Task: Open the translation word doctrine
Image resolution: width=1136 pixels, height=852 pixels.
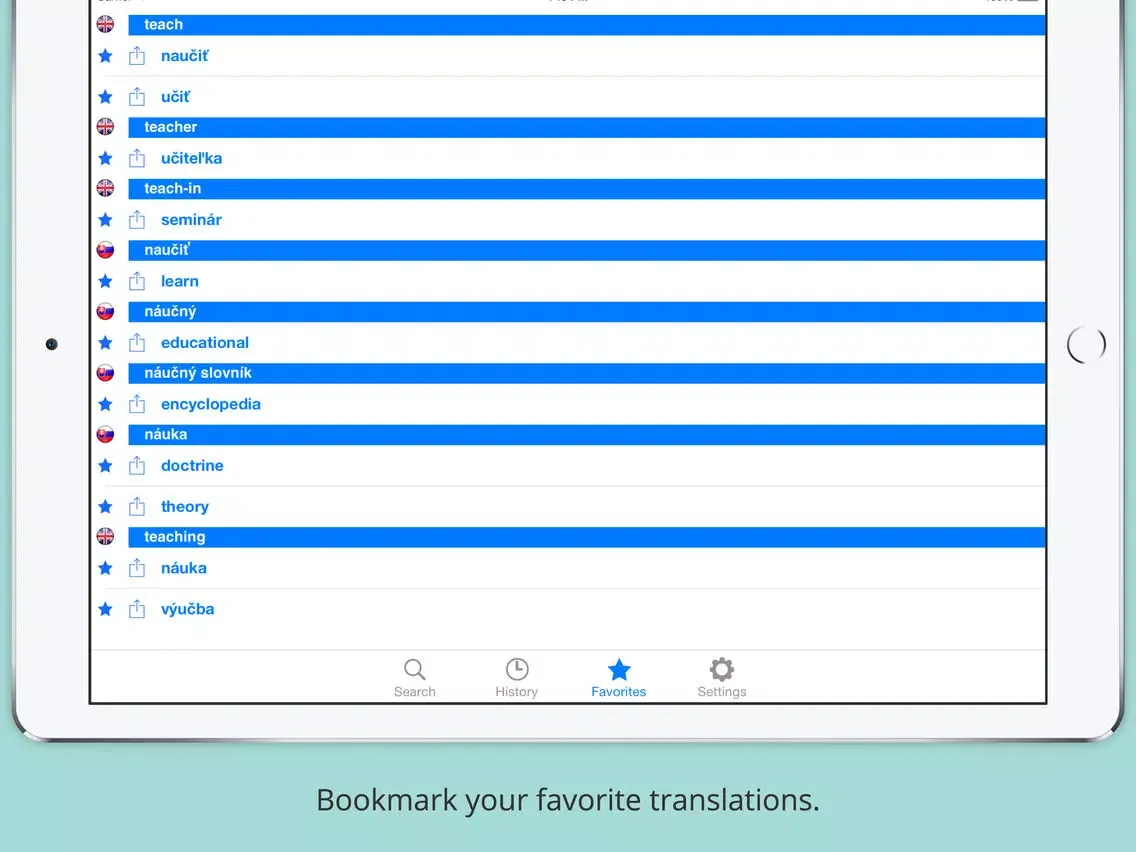Action: (x=192, y=466)
